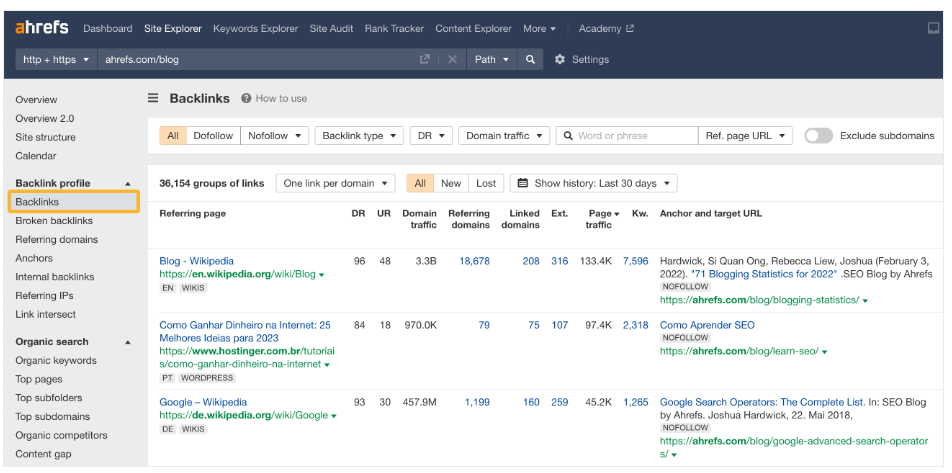
Task: Open Show history: Last 30 days dropdown
Action: [x=593, y=183]
